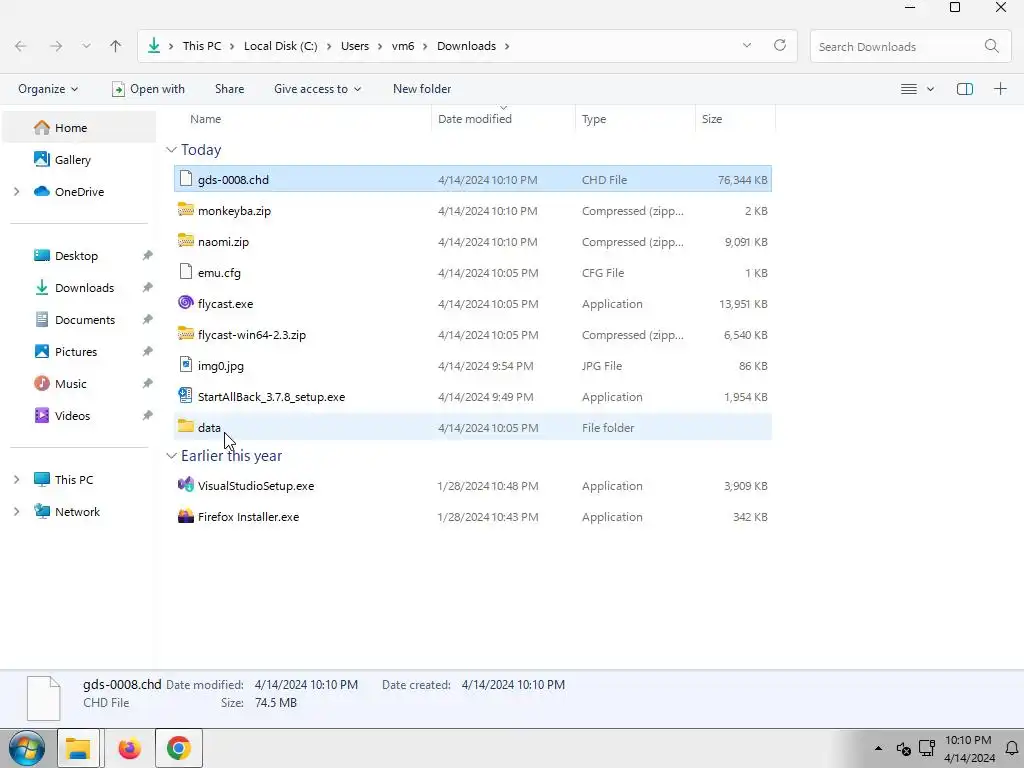Launch Firefox from the taskbar
Screen dimensions: 1024x768
click(129, 748)
